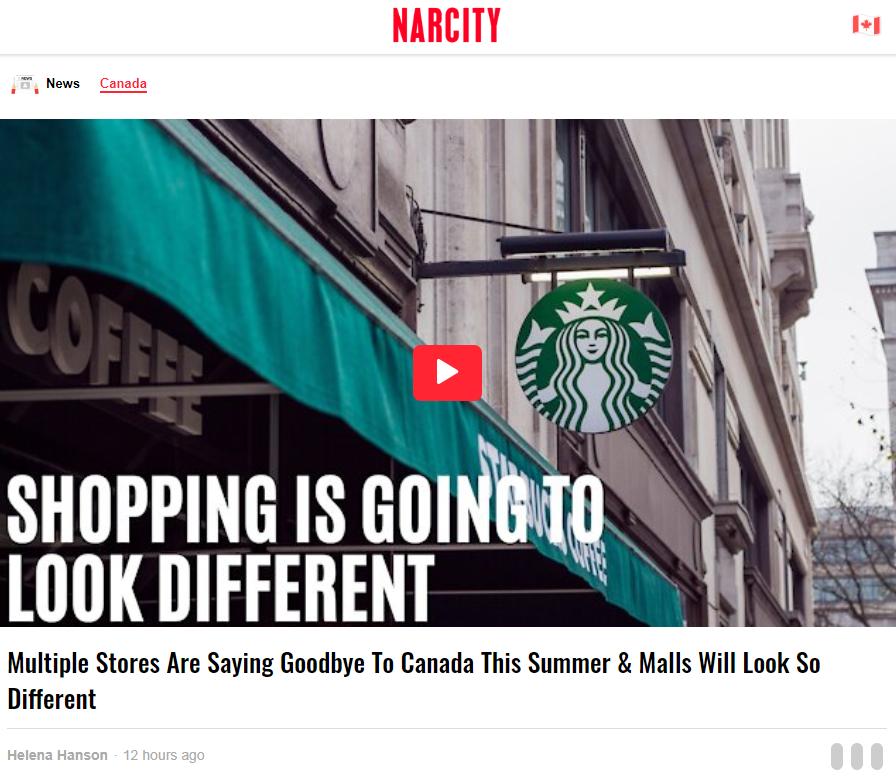This screenshot has width=896, height=779.
Task: Go to the Narcity home logo
Action: [446, 25]
